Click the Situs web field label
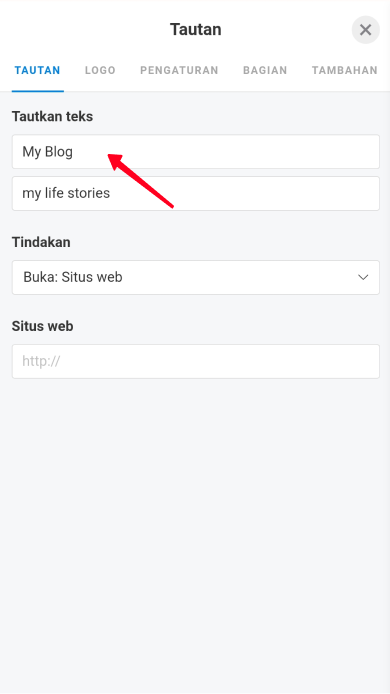The image size is (390, 694). 42,326
